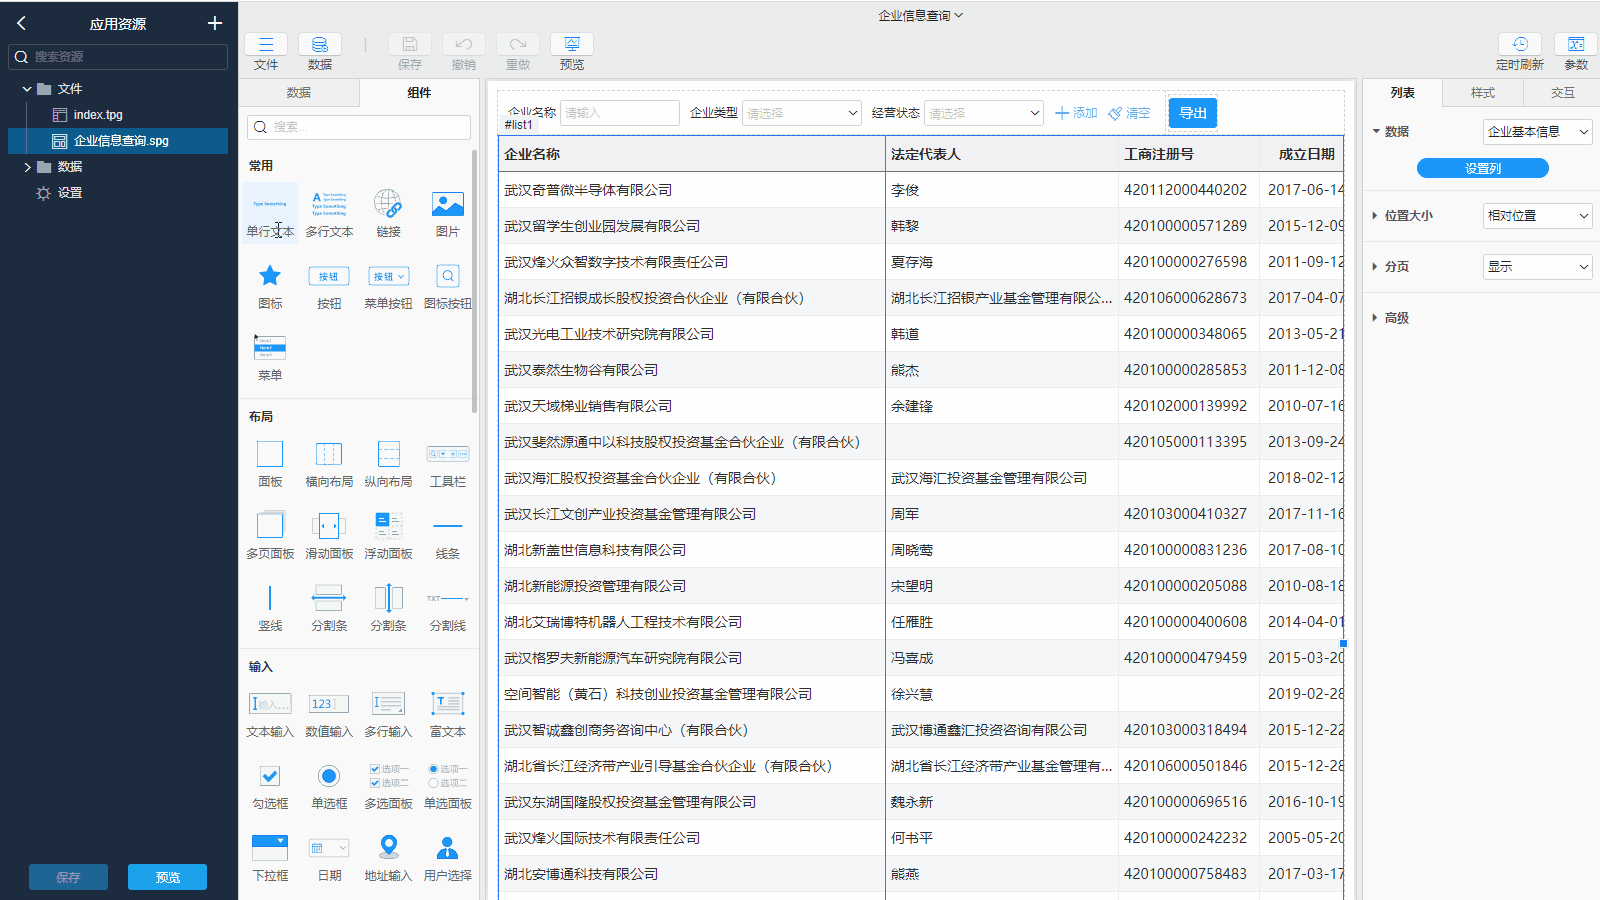Switch to the 列表 properties tab
The width and height of the screenshot is (1600, 900).
[x=1402, y=93]
